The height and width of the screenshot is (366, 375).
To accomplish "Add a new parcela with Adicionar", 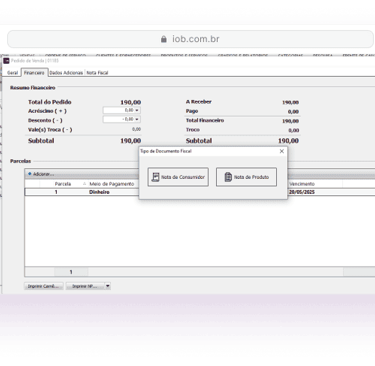I will (41, 174).
